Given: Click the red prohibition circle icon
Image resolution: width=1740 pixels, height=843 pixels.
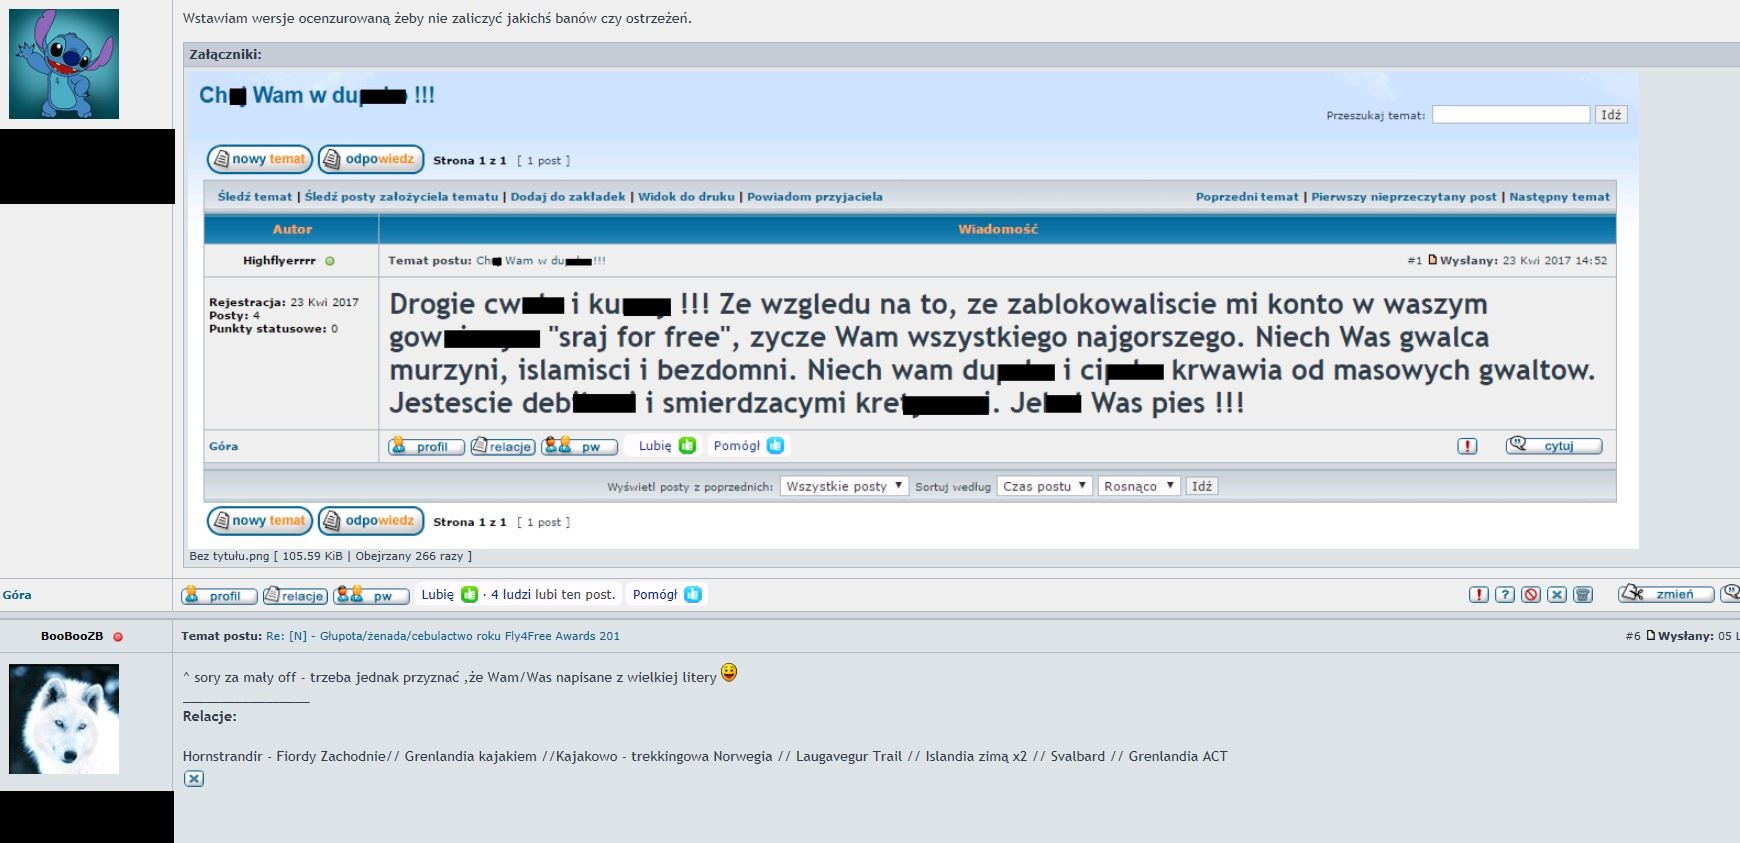Looking at the screenshot, I should pos(1531,595).
